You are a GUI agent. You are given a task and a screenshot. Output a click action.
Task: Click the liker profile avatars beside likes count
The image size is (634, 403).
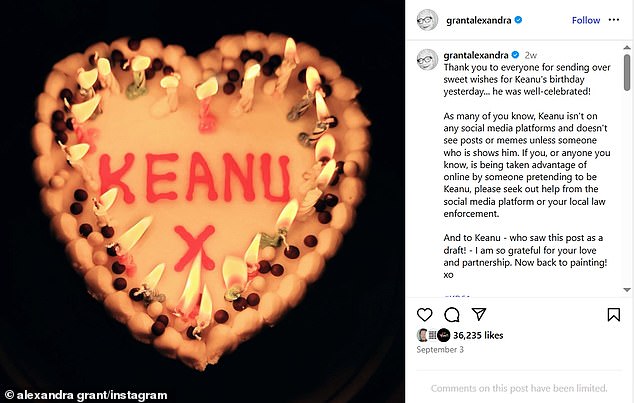(x=431, y=335)
